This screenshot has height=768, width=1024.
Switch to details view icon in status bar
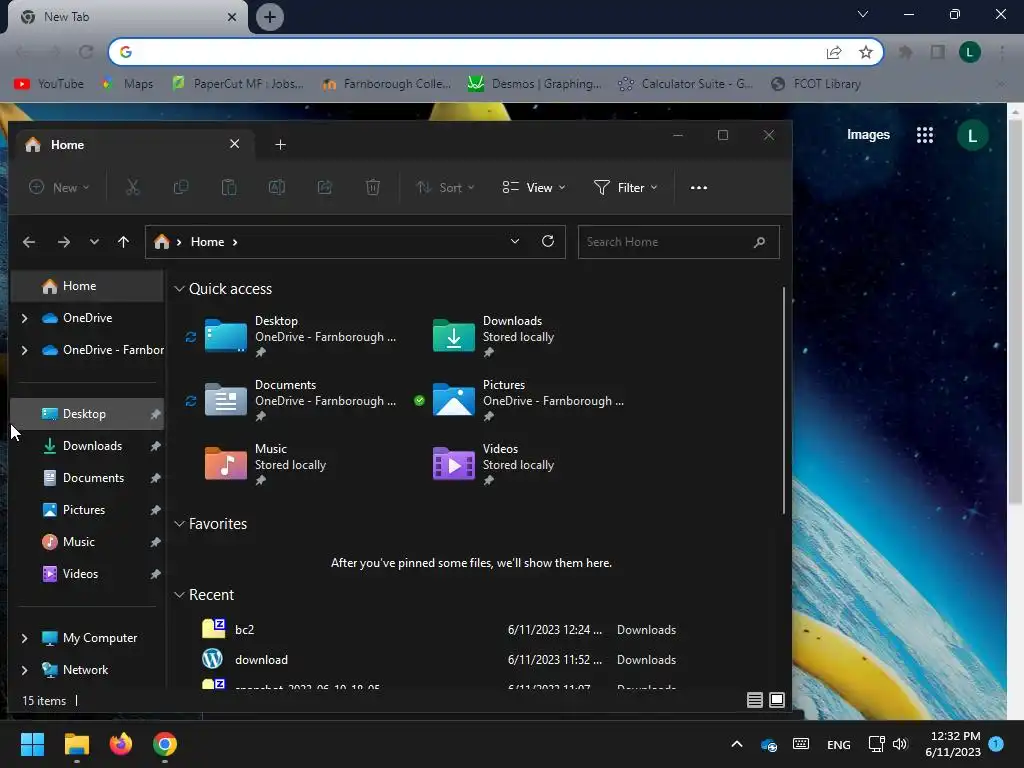pos(755,700)
